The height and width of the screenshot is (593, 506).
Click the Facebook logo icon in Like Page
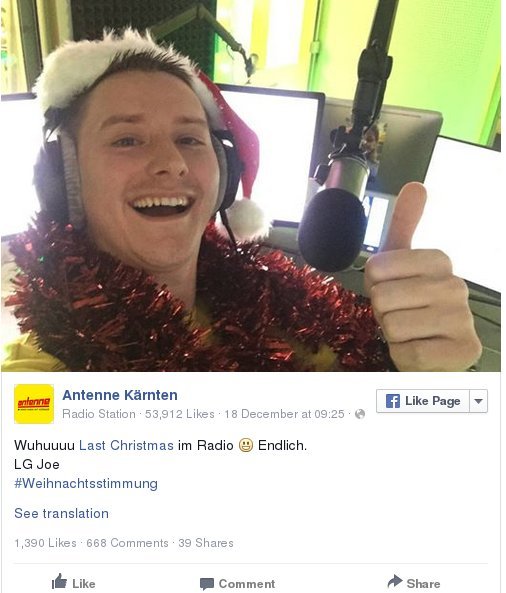pos(393,401)
